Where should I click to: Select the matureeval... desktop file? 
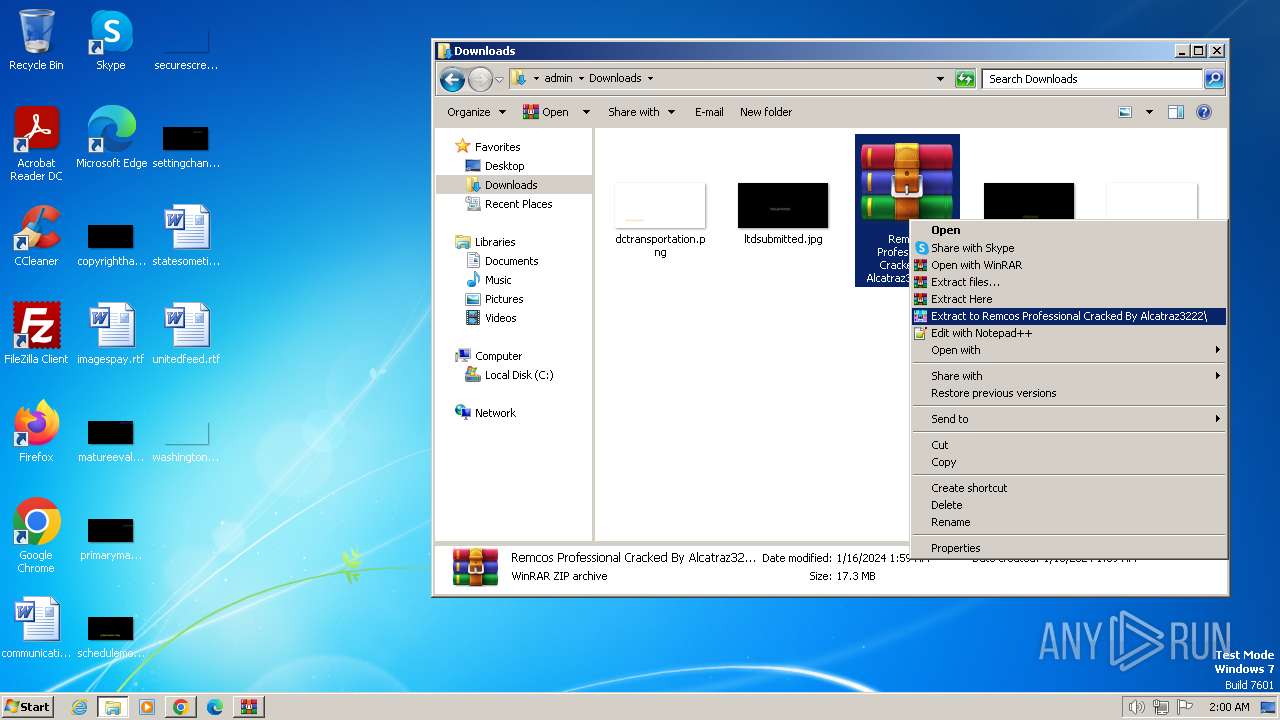click(111, 440)
